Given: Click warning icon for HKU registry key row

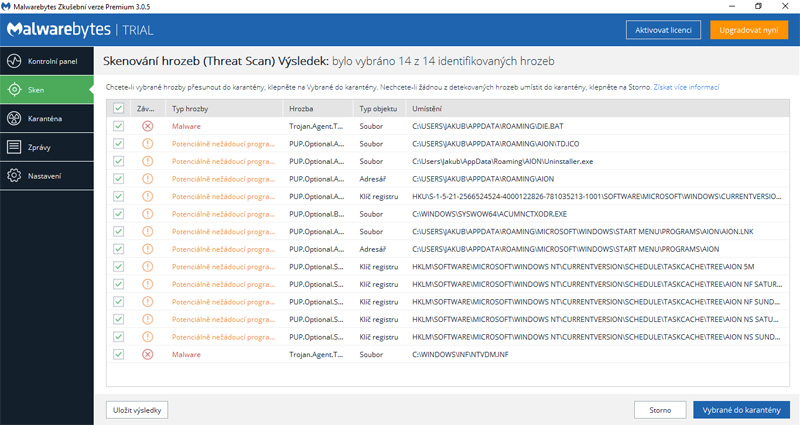Looking at the screenshot, I should point(147,196).
